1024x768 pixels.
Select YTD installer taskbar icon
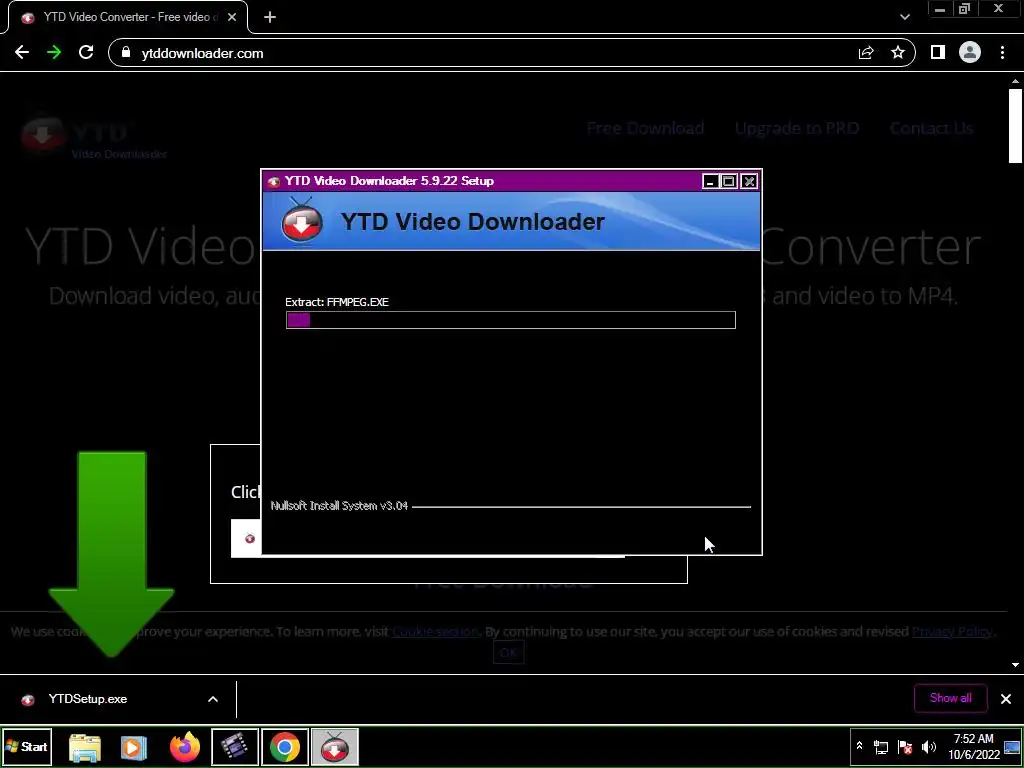click(x=334, y=746)
